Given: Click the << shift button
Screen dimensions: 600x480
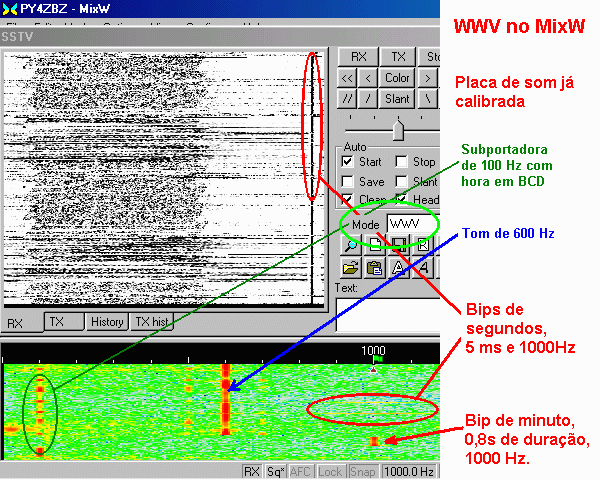Looking at the screenshot, I should (x=347, y=78).
